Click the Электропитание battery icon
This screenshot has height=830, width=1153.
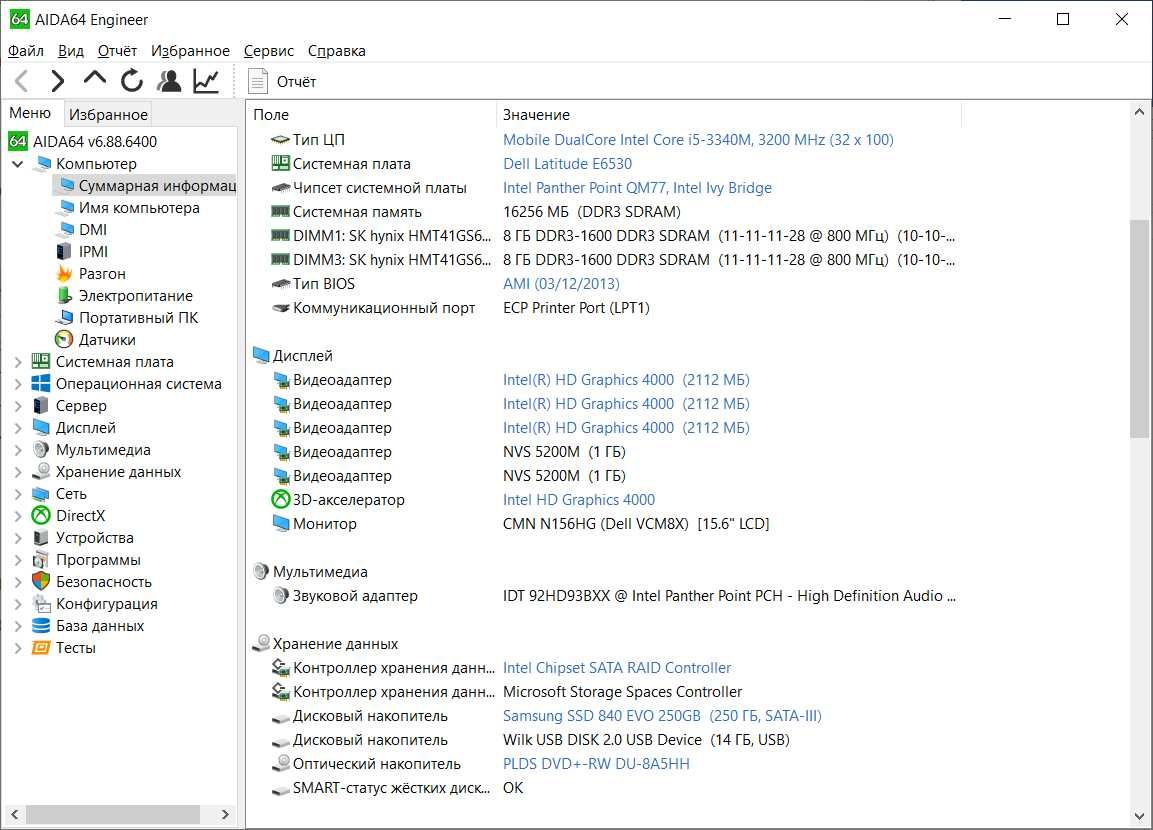pyautogui.click(x=64, y=296)
